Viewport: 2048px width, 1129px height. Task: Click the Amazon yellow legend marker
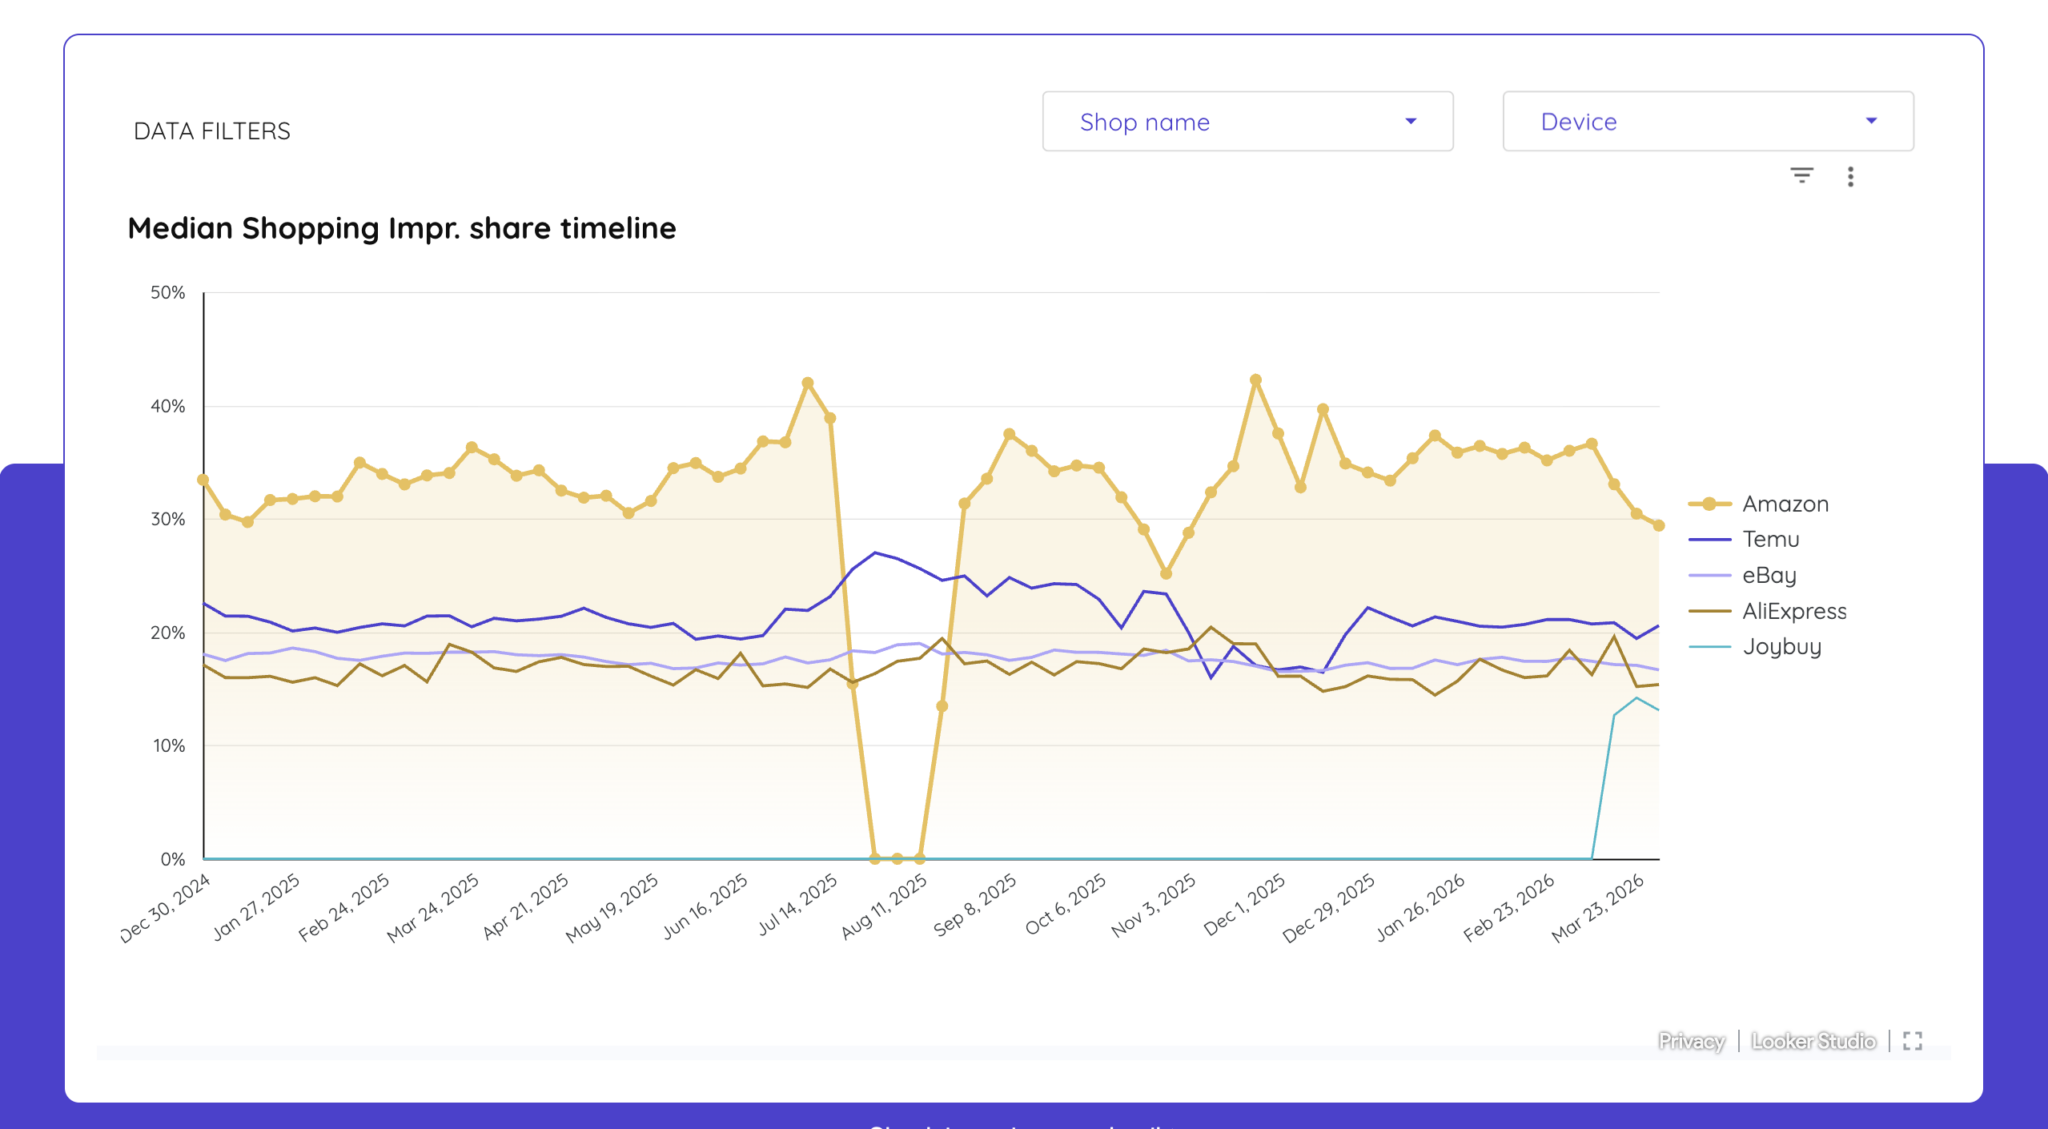coord(1710,504)
